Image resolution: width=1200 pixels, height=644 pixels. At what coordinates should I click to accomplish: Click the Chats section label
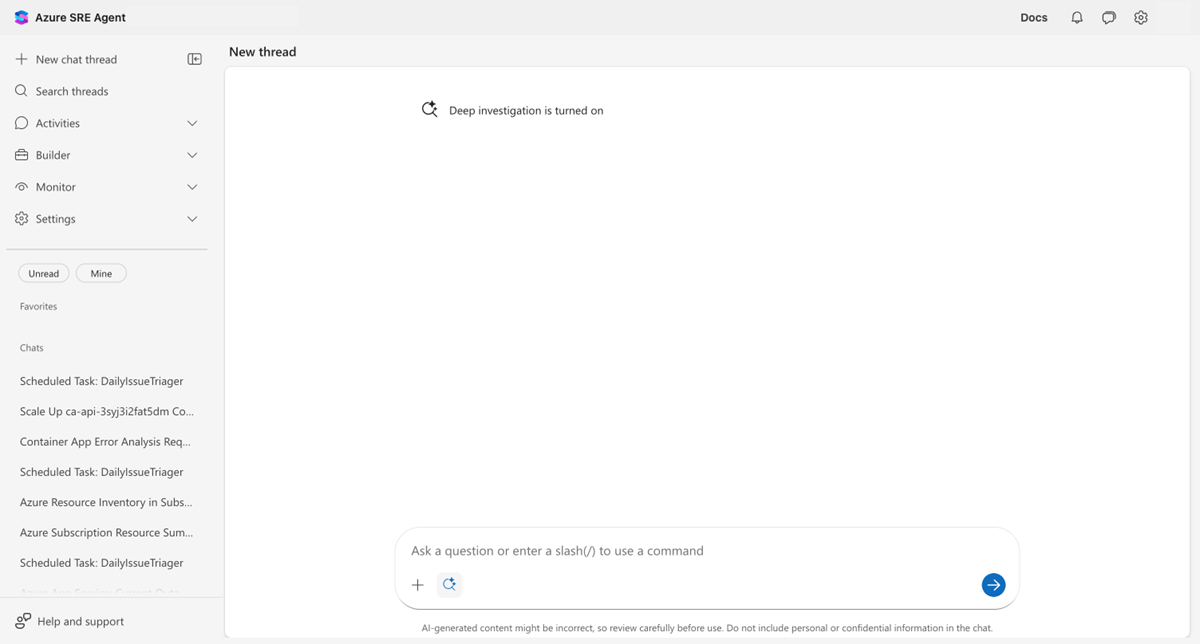coord(32,348)
